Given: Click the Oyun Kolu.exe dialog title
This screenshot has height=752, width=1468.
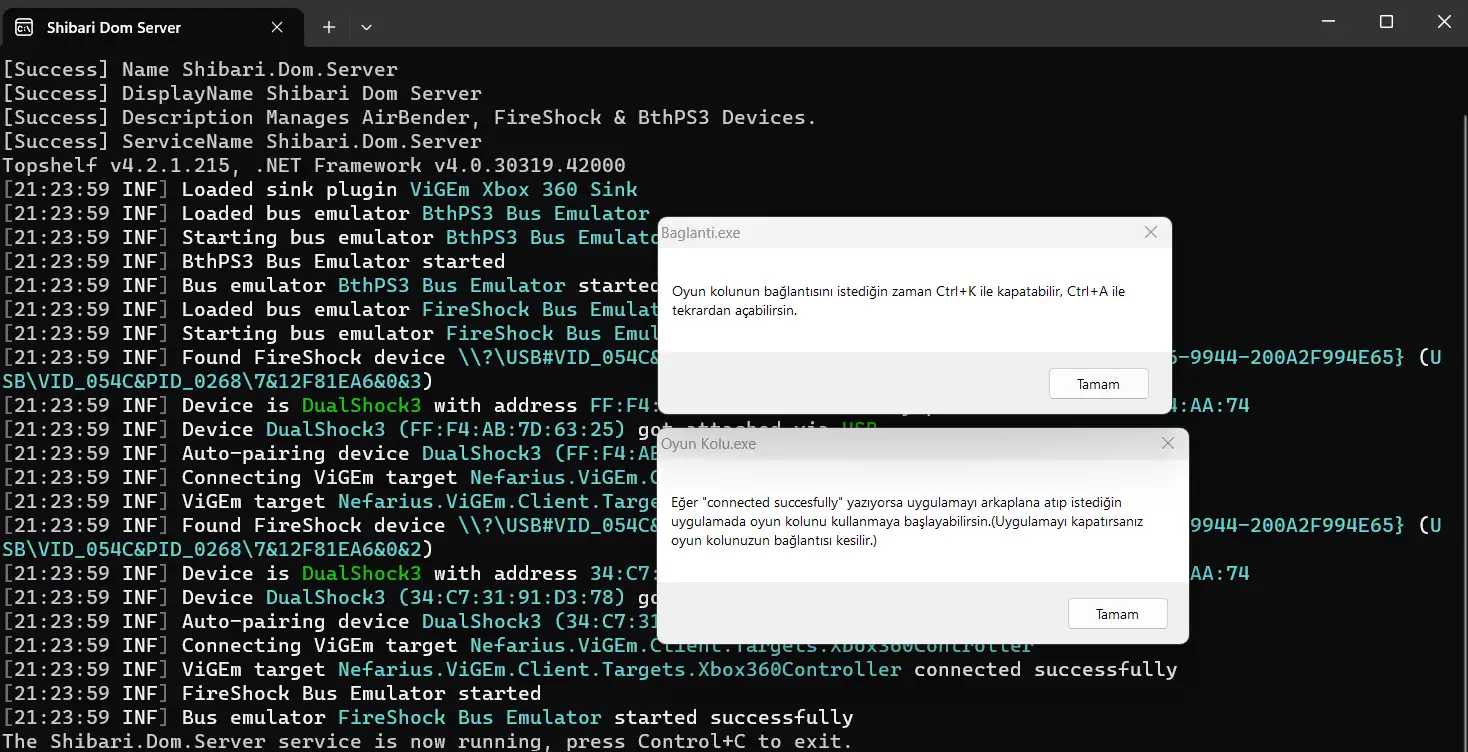Looking at the screenshot, I should pyautogui.click(x=709, y=443).
